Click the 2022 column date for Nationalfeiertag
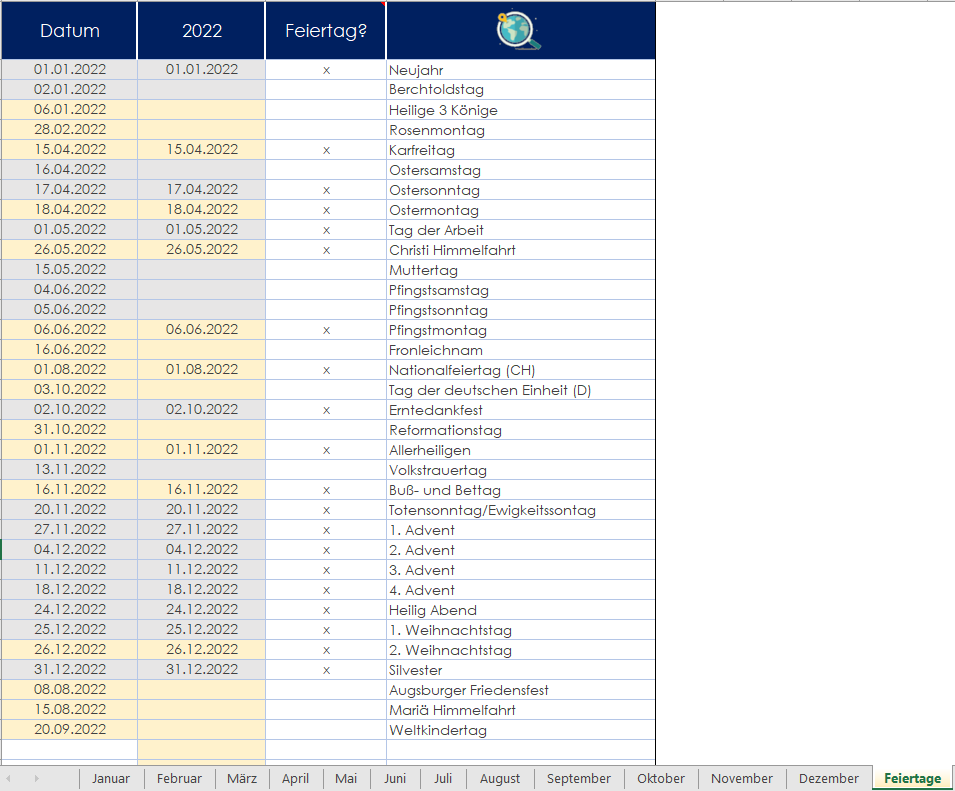 coord(202,370)
